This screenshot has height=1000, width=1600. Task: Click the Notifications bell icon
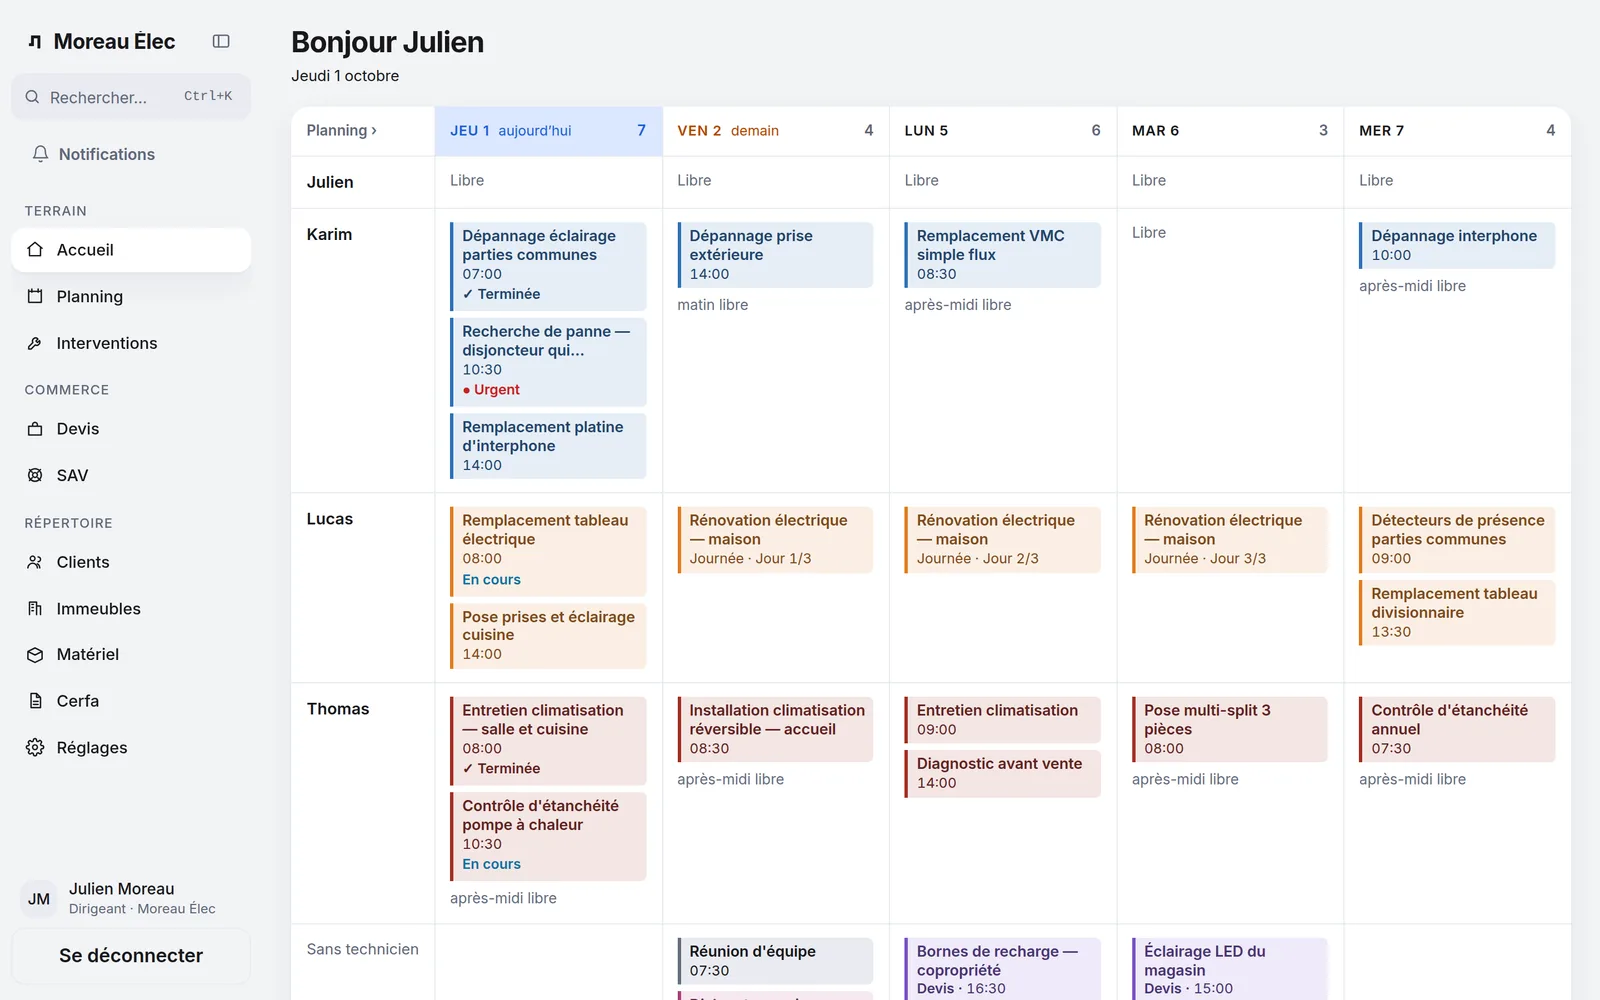pyautogui.click(x=40, y=154)
